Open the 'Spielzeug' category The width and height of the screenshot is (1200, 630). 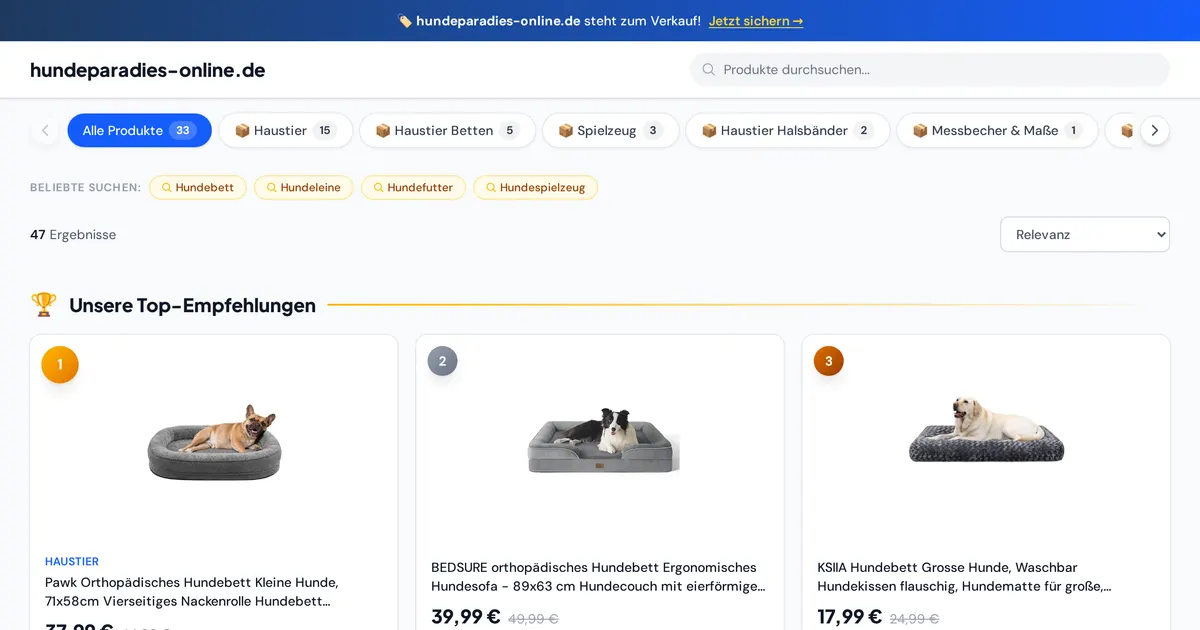pos(611,130)
